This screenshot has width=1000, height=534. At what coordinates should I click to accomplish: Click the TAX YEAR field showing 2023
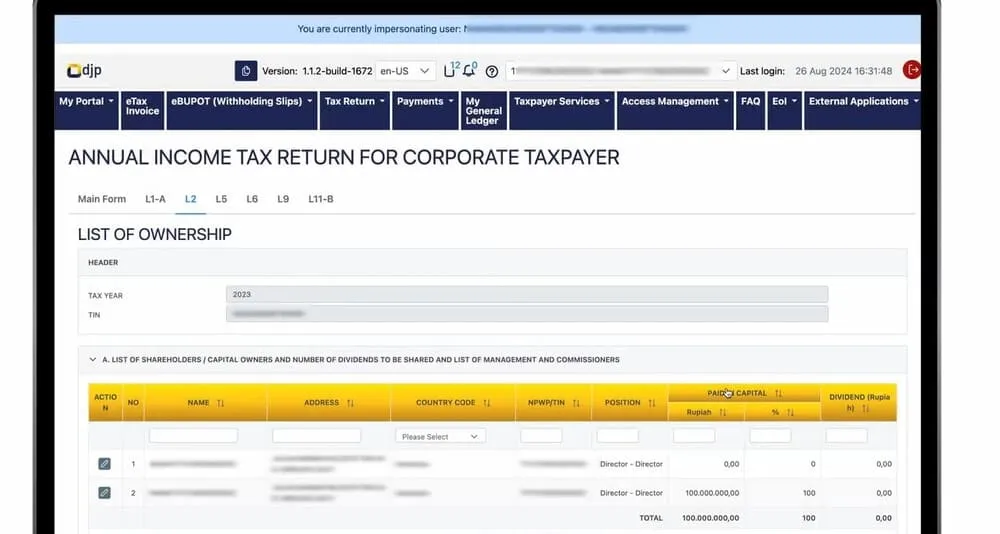(527, 294)
